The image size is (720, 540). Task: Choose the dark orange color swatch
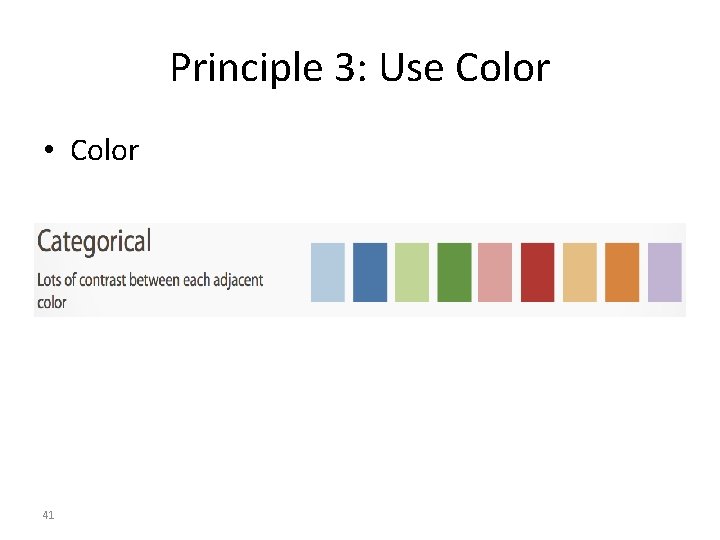pyautogui.click(x=622, y=272)
